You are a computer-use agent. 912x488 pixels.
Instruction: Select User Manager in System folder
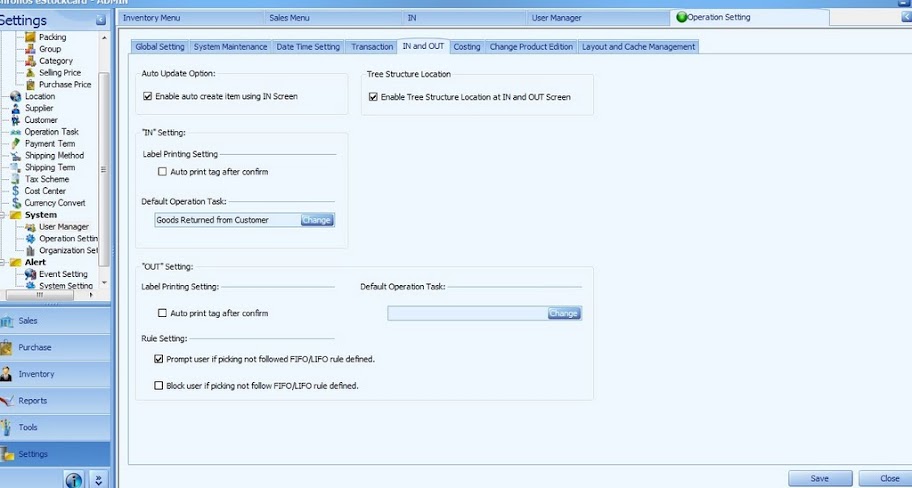click(x=64, y=227)
